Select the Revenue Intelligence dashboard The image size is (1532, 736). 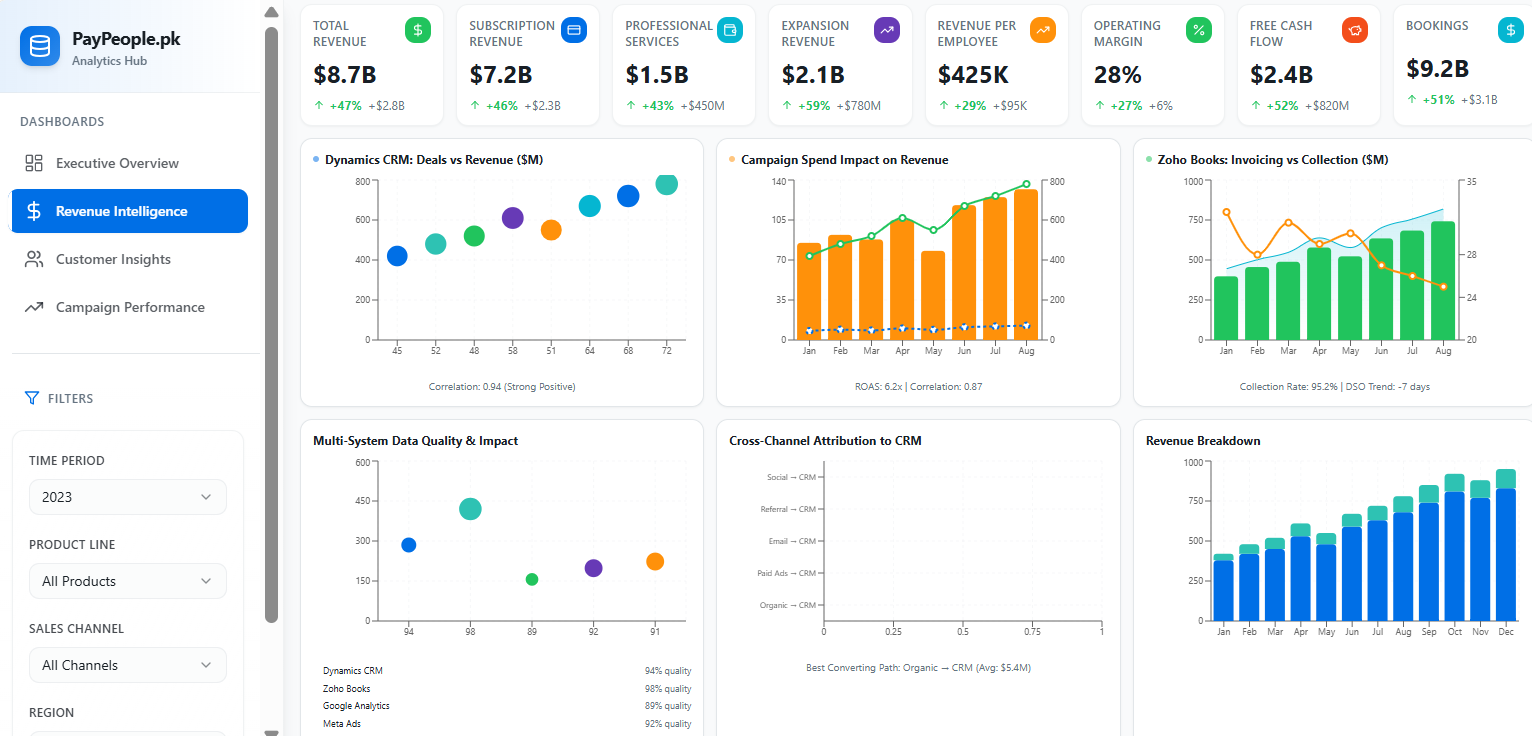(x=130, y=211)
